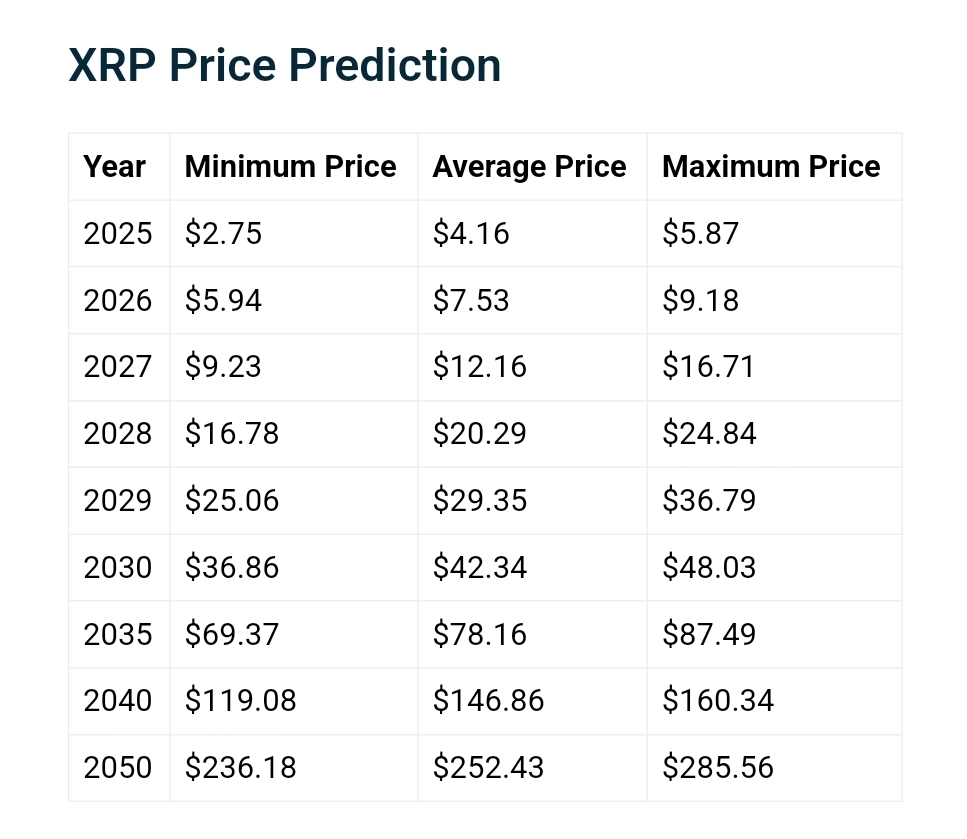The image size is (967, 839).
Task: Select the $48.03 maximum price cell
Action: [x=709, y=567]
